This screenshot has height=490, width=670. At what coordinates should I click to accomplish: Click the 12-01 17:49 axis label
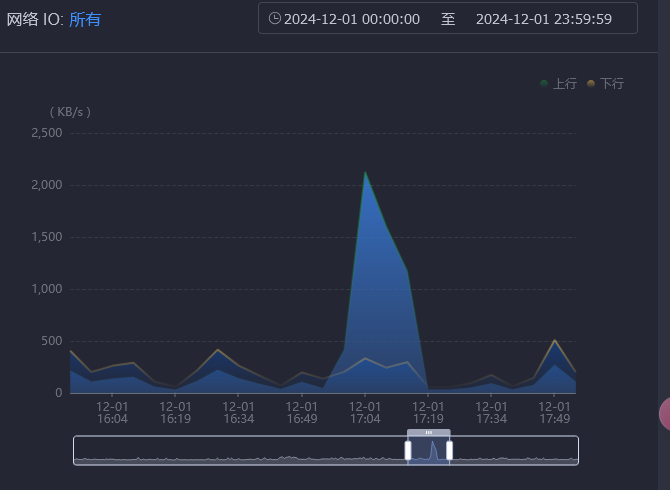554,413
